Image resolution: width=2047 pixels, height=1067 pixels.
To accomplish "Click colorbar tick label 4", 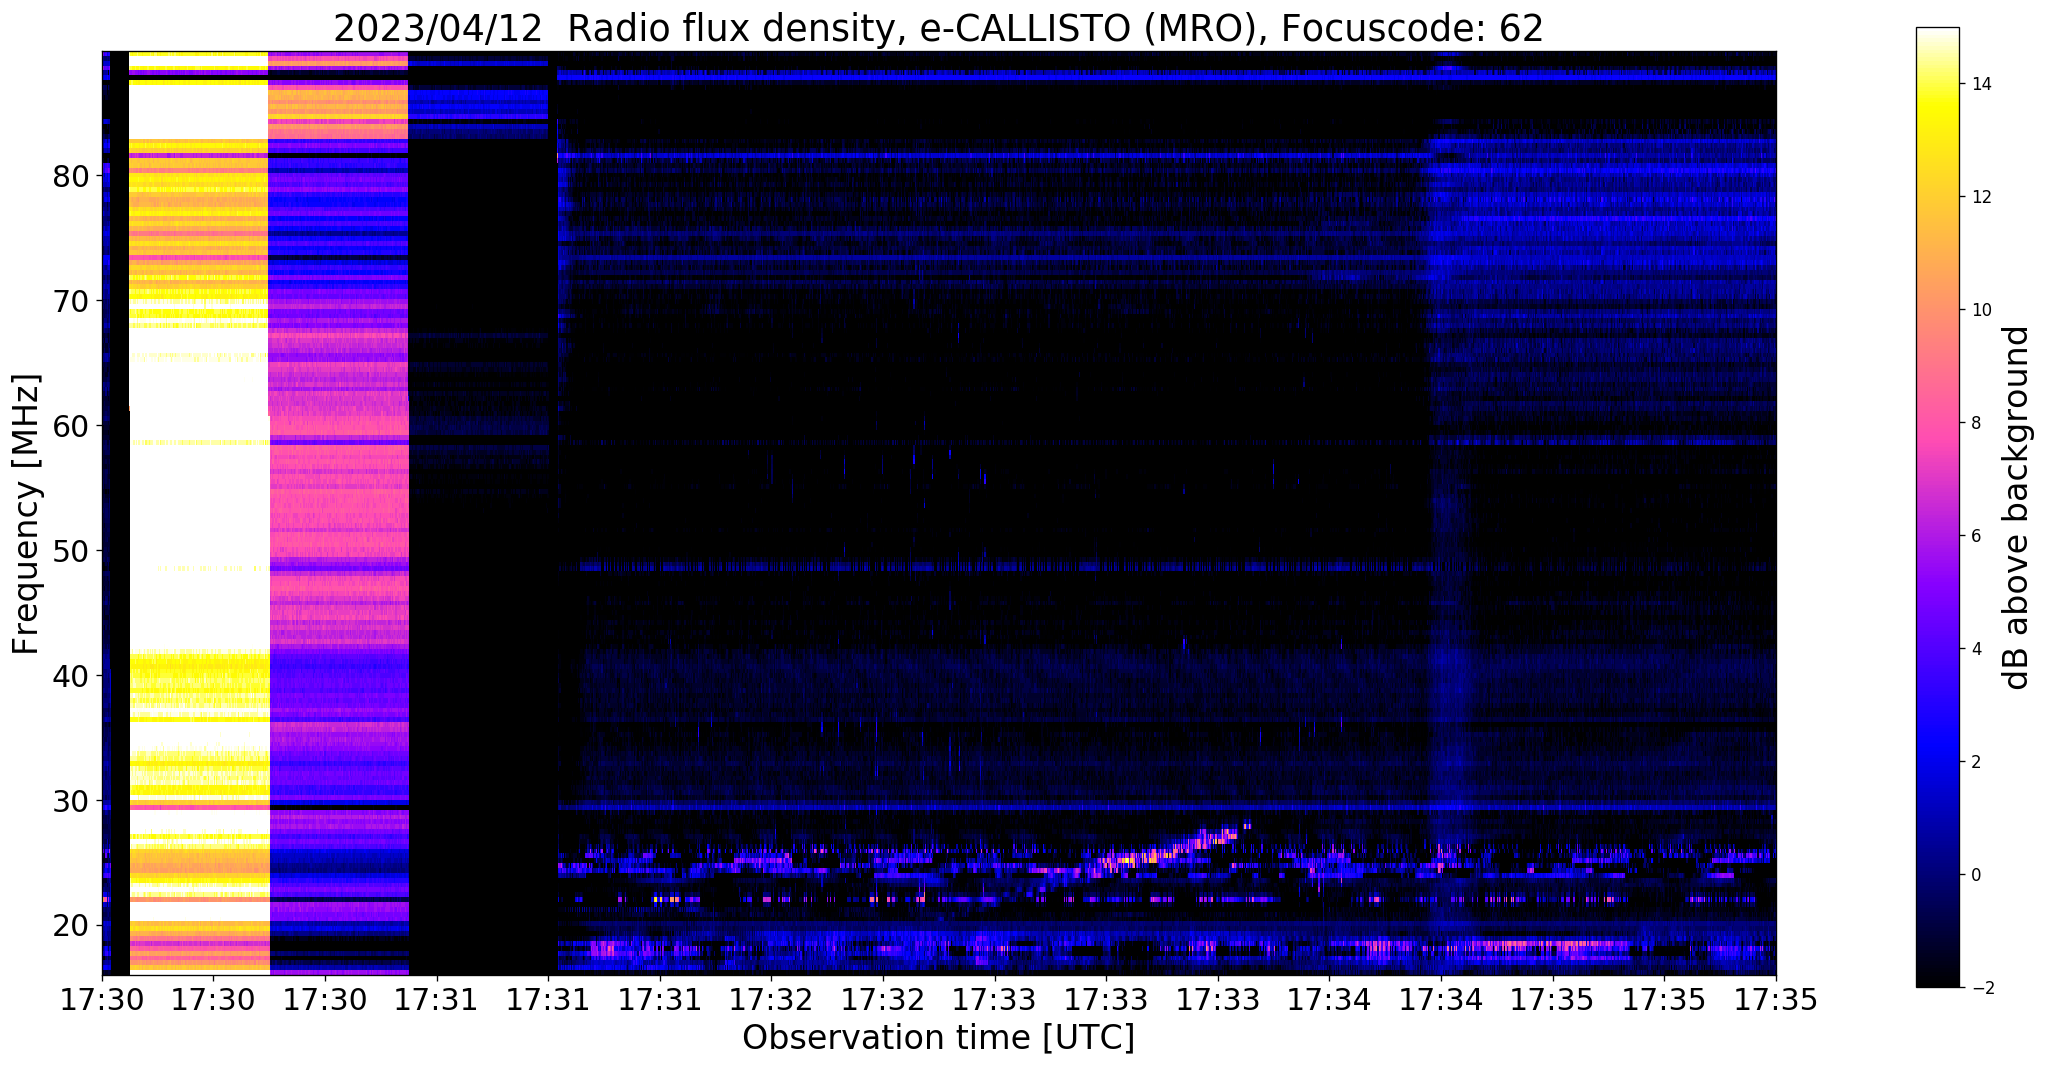I will (1975, 649).
